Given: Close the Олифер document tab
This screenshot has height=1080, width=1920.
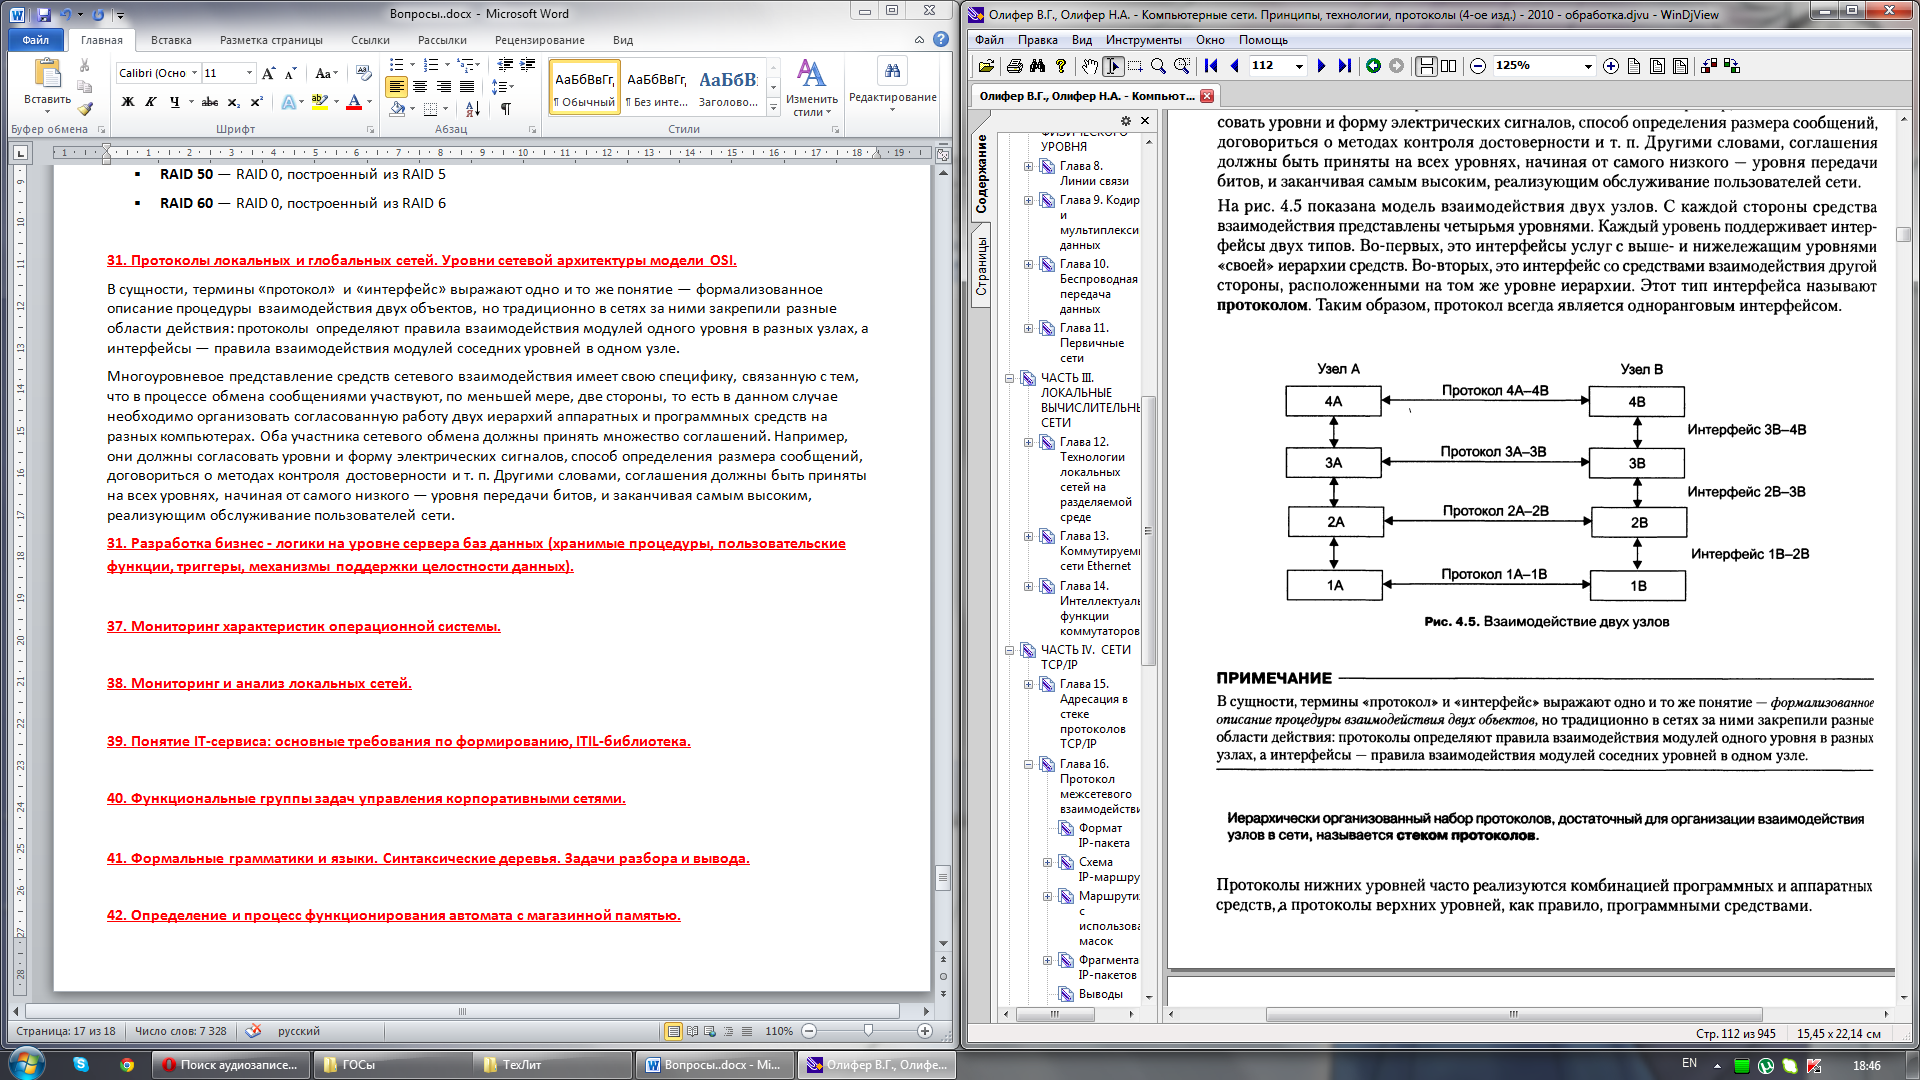Looking at the screenshot, I should coord(1207,96).
